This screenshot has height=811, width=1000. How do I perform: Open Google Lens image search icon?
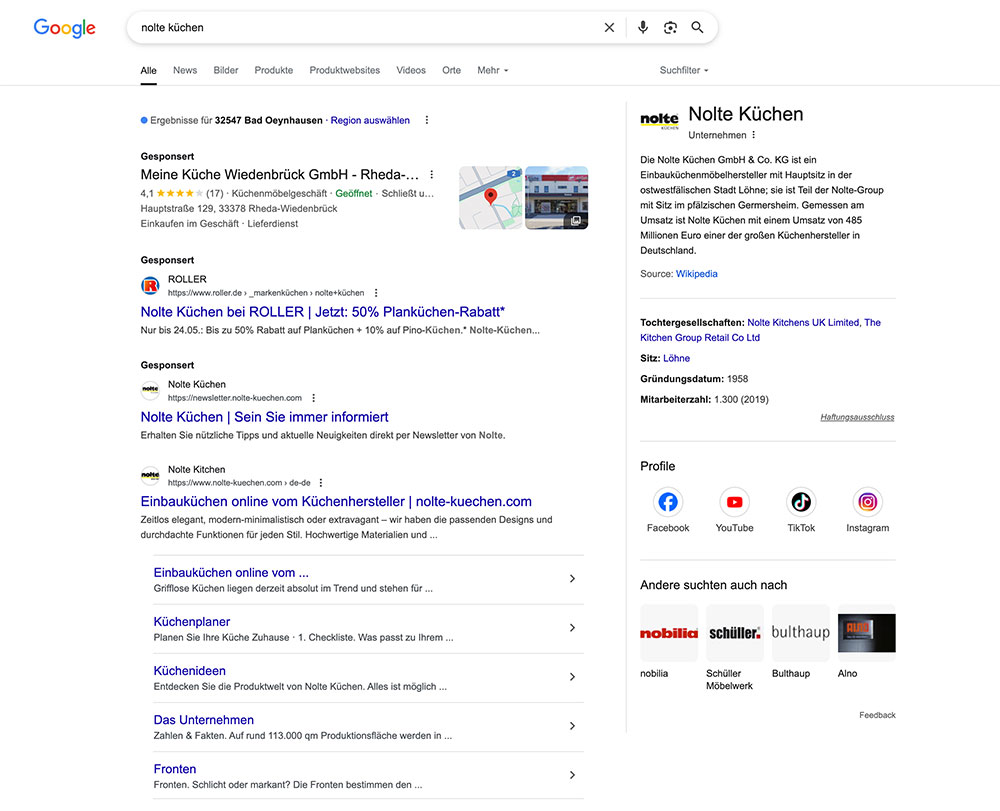pos(670,27)
